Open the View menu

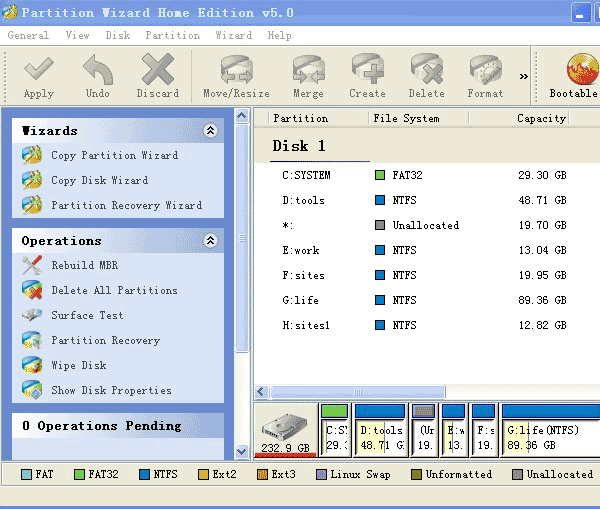point(77,35)
